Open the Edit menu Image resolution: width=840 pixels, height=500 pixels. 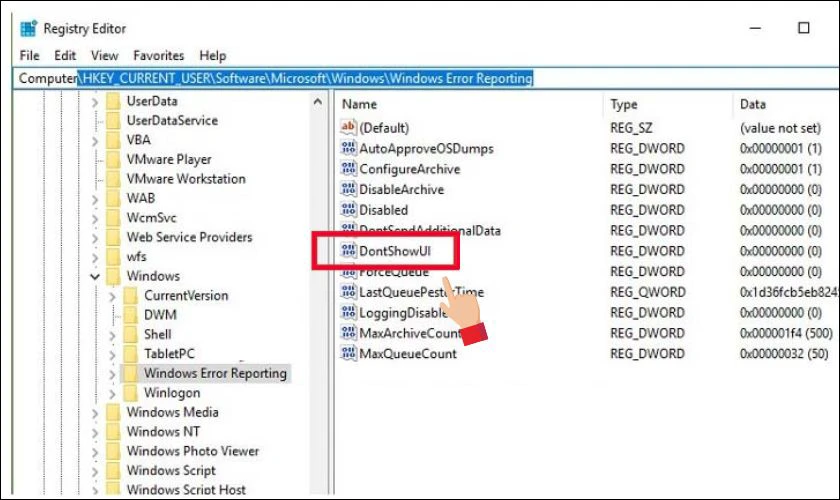pyautogui.click(x=65, y=55)
